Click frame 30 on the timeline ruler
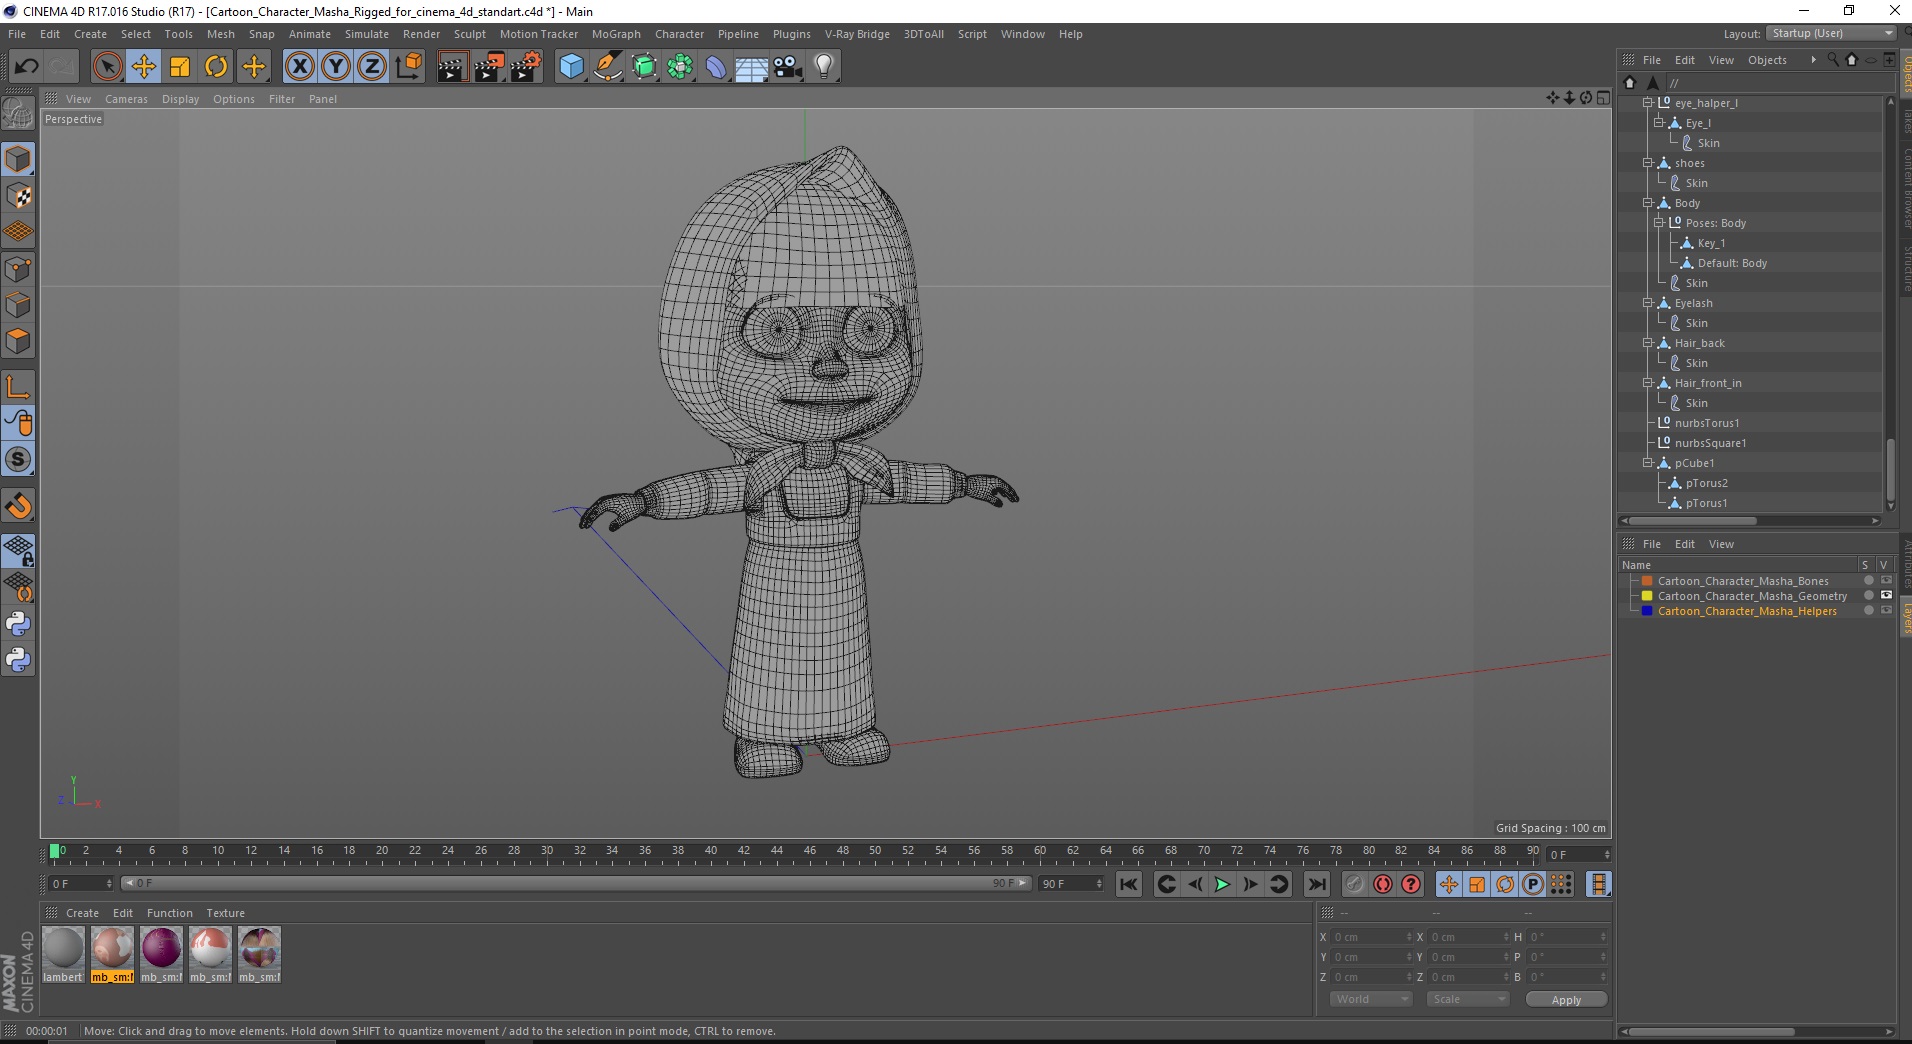This screenshot has height=1044, width=1912. click(x=547, y=852)
